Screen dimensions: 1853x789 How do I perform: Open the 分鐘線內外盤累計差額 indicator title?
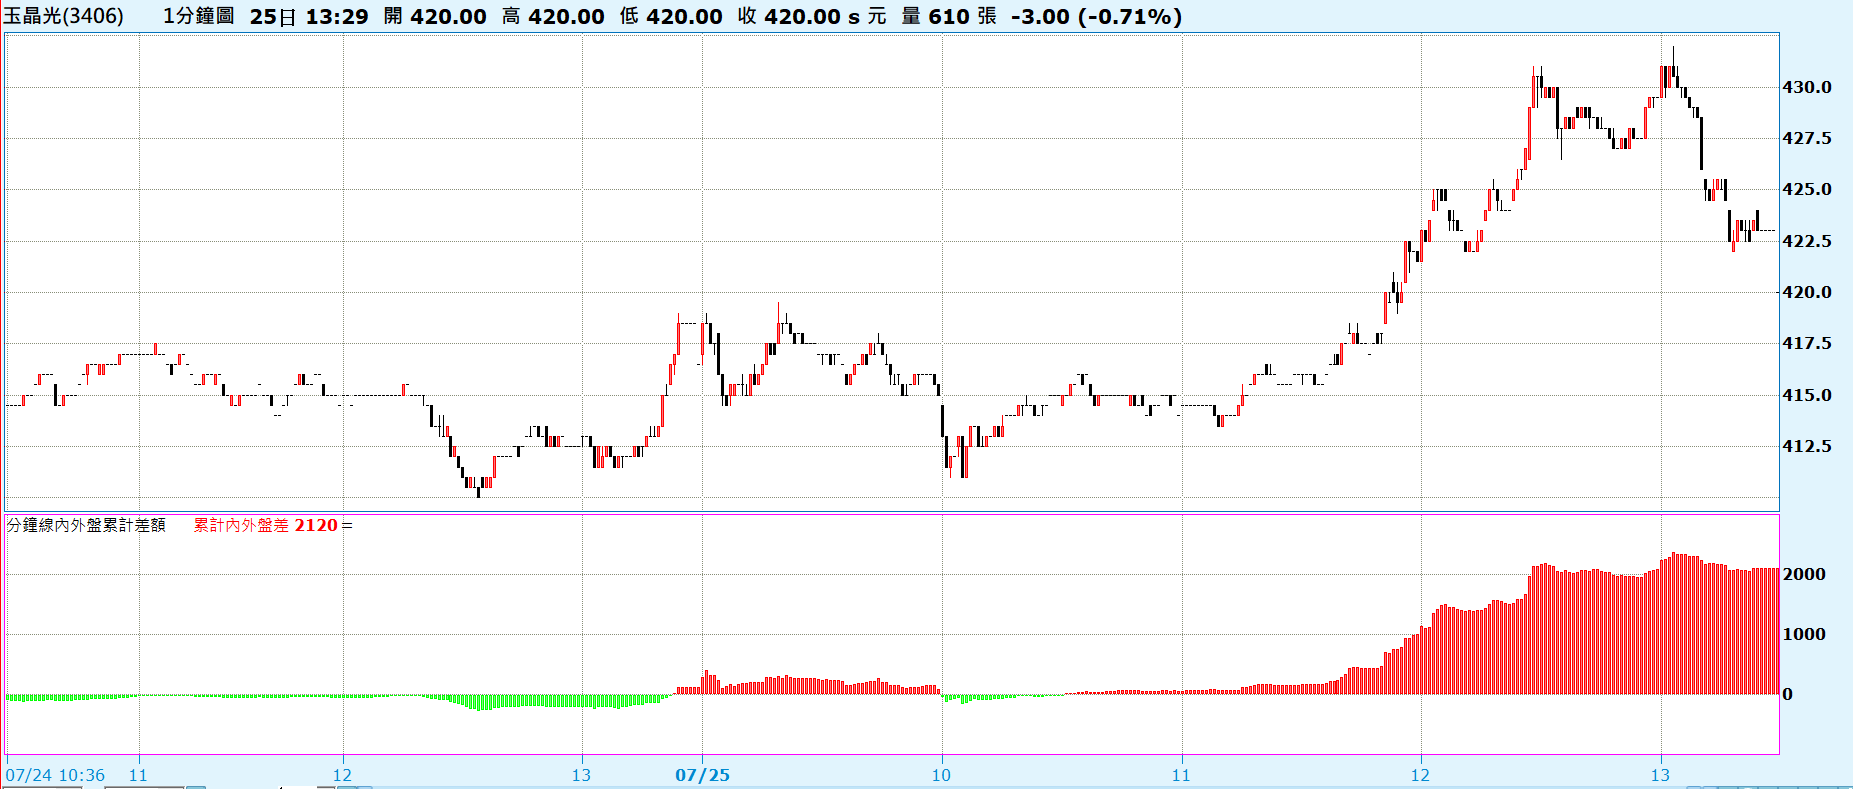[86, 525]
